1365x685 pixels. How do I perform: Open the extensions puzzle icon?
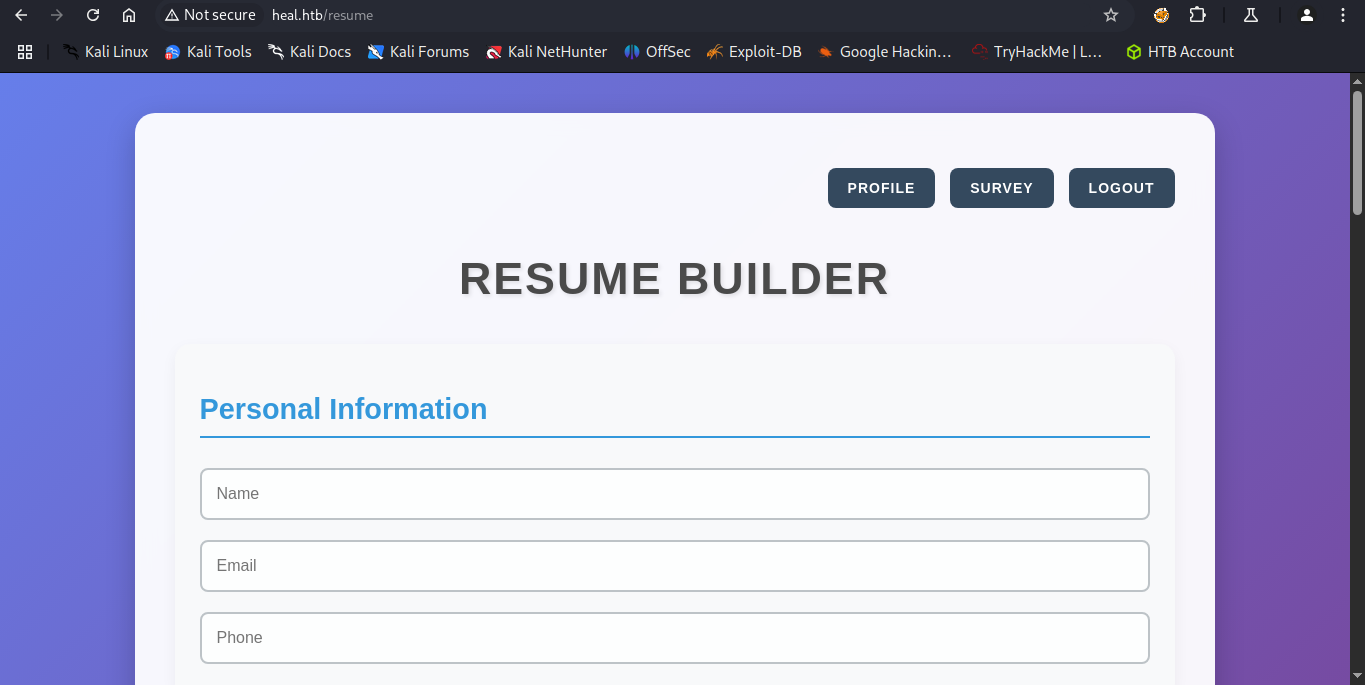pyautogui.click(x=1197, y=15)
